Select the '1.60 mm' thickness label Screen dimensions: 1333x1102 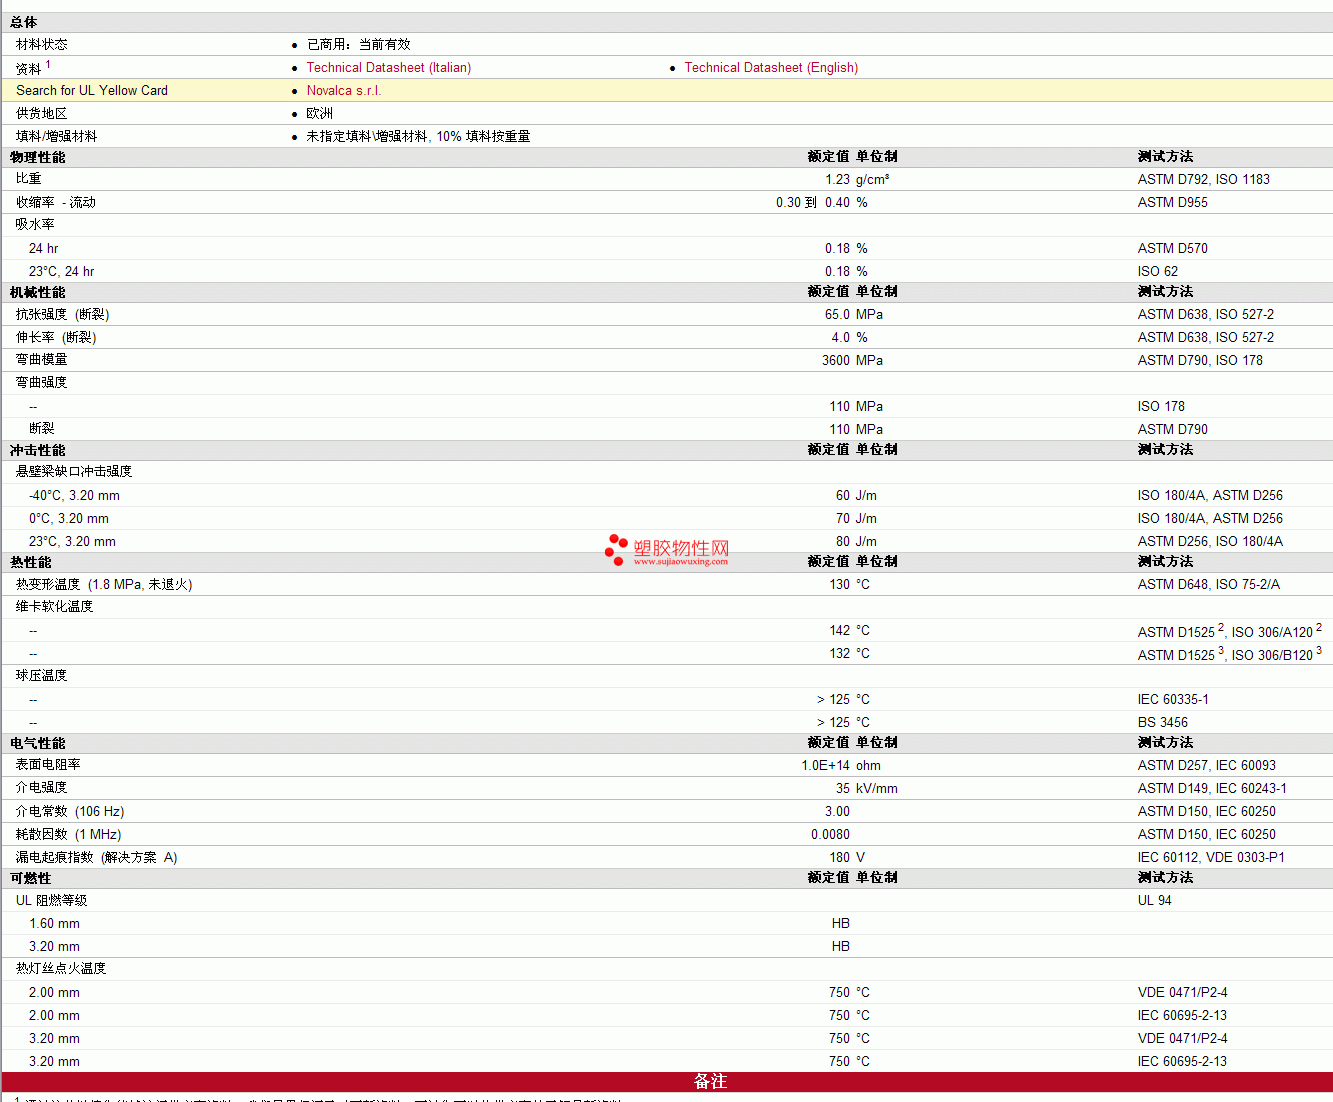coord(54,924)
